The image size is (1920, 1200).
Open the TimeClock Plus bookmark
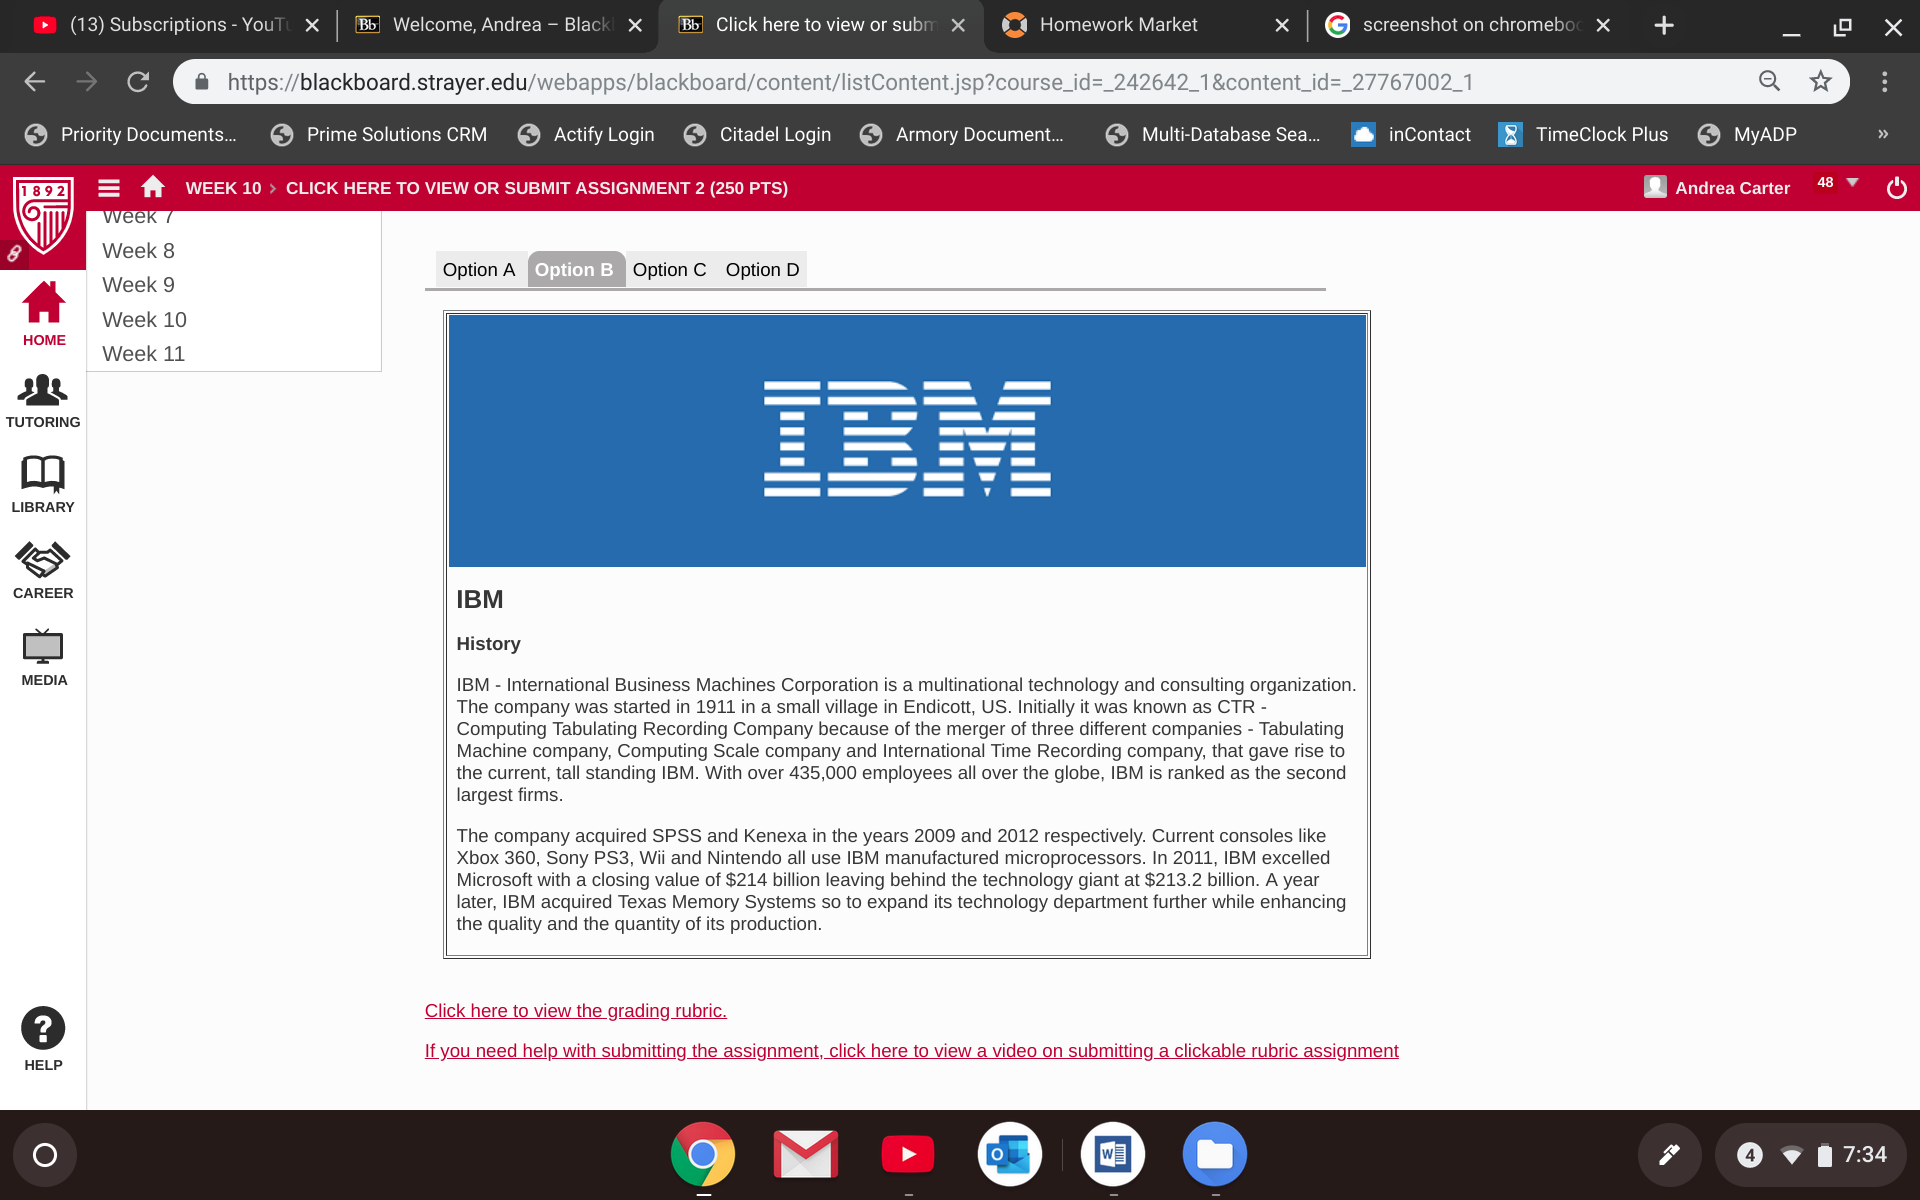(1583, 134)
